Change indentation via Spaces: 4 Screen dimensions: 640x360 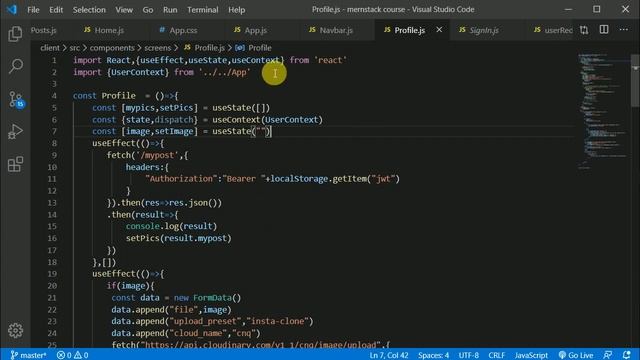pos(433,355)
